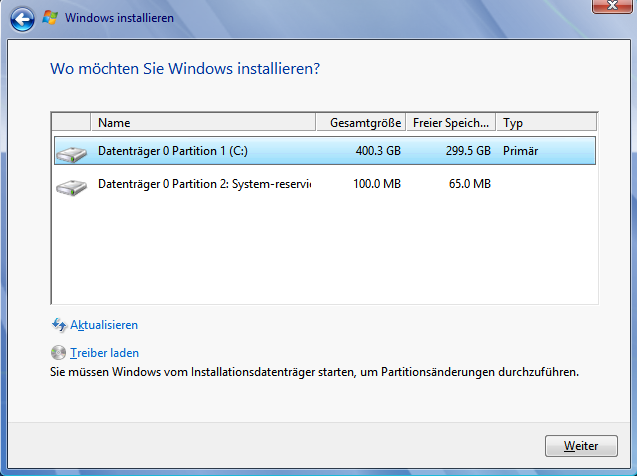Click the CD icon beside Treiber laden
Viewport: 637px width, 476px height.
pos(58,353)
